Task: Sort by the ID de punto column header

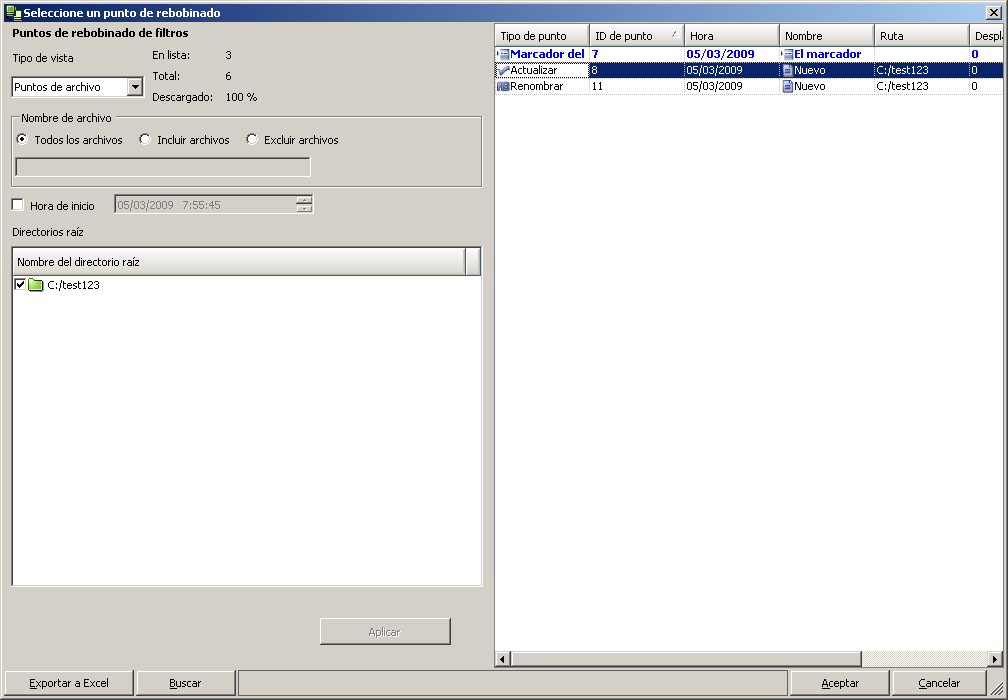Action: [x=636, y=36]
